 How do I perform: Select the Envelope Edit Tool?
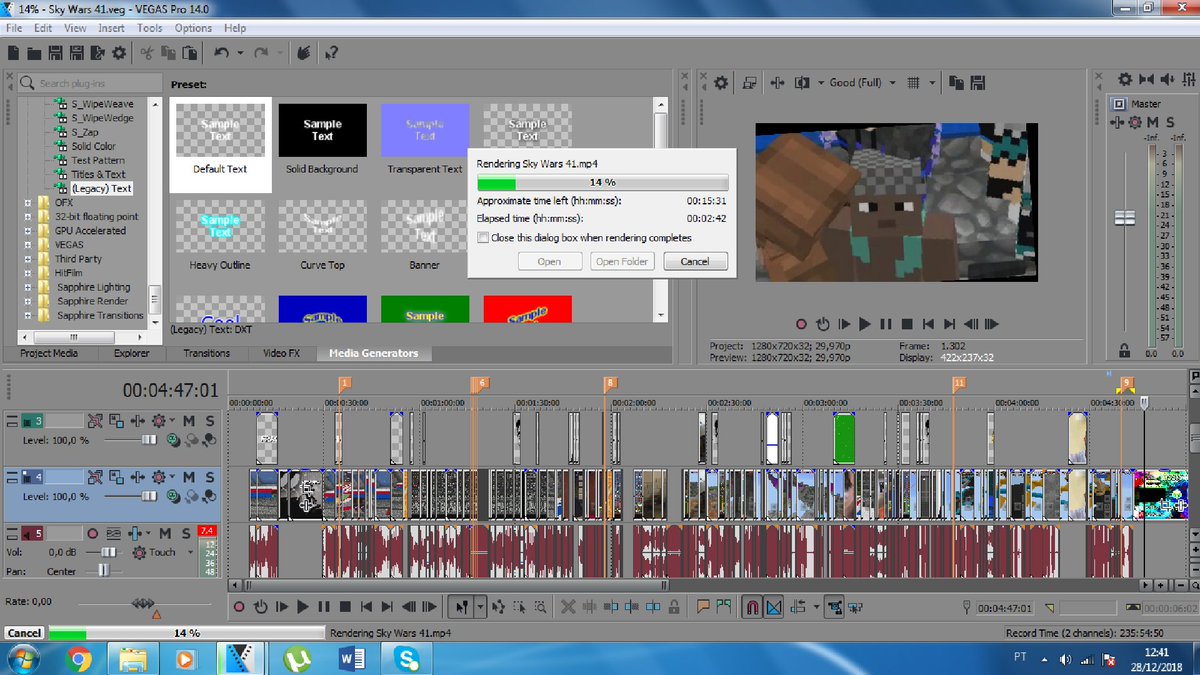point(498,607)
